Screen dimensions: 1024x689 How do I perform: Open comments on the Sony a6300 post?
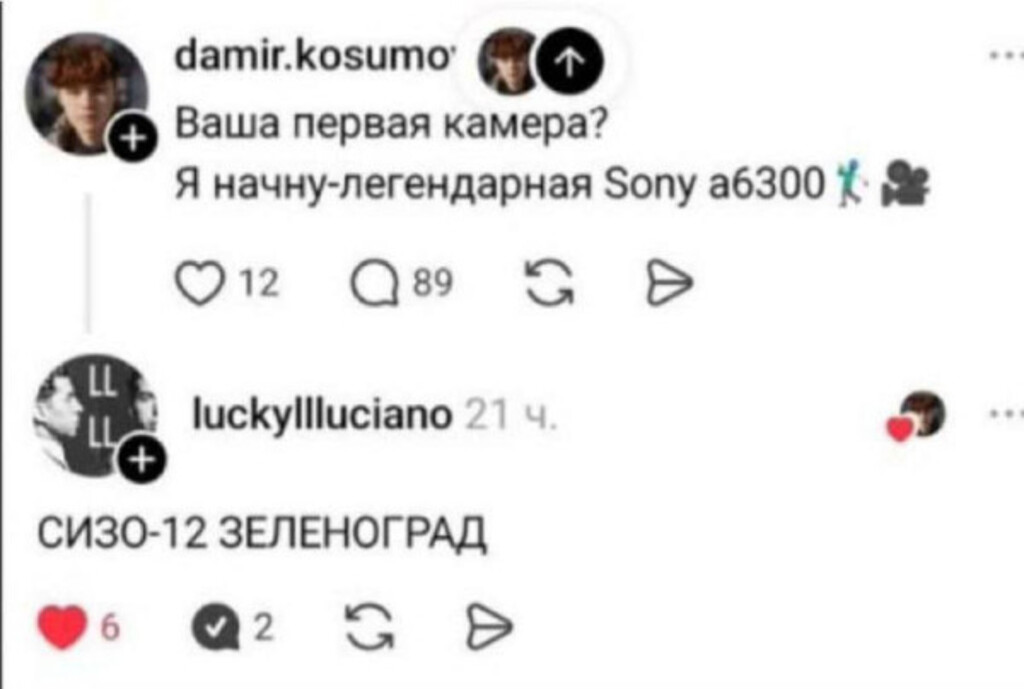375,285
